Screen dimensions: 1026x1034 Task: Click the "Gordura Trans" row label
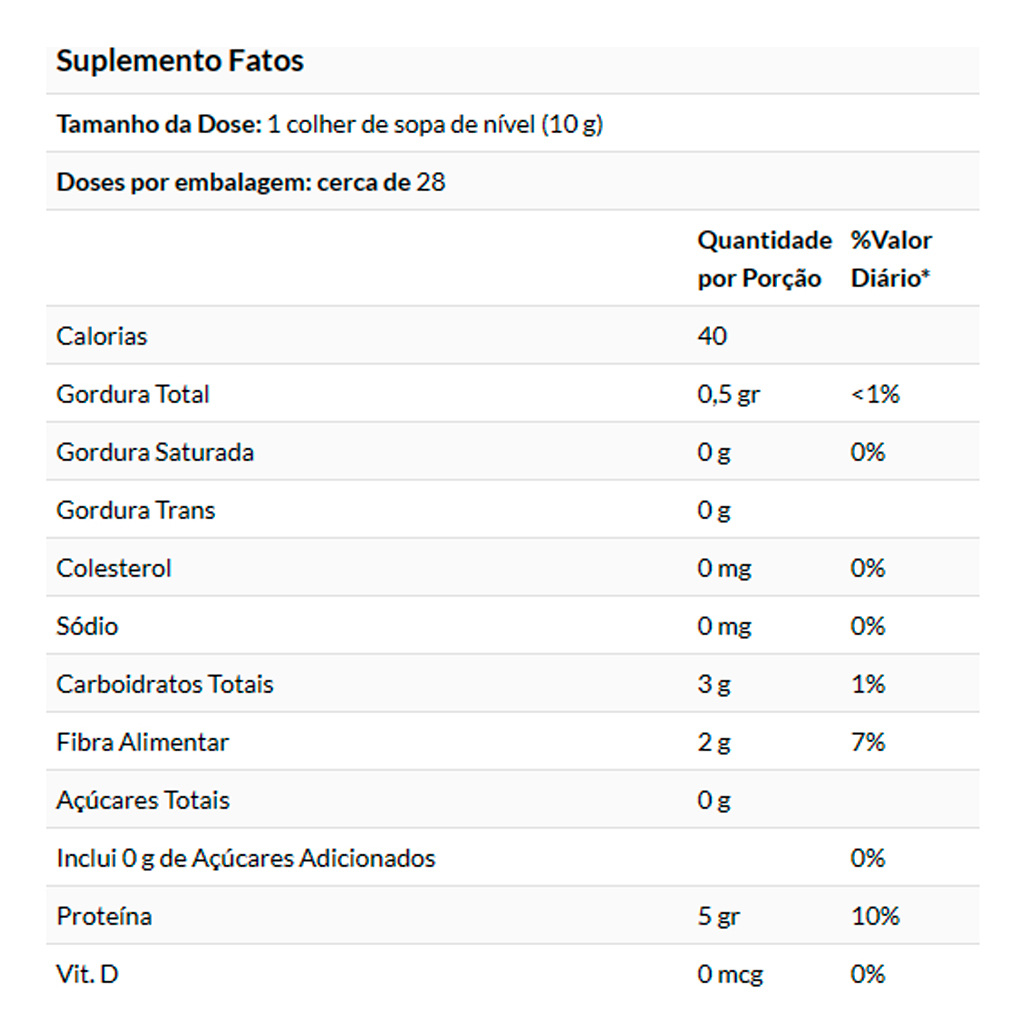[136, 510]
